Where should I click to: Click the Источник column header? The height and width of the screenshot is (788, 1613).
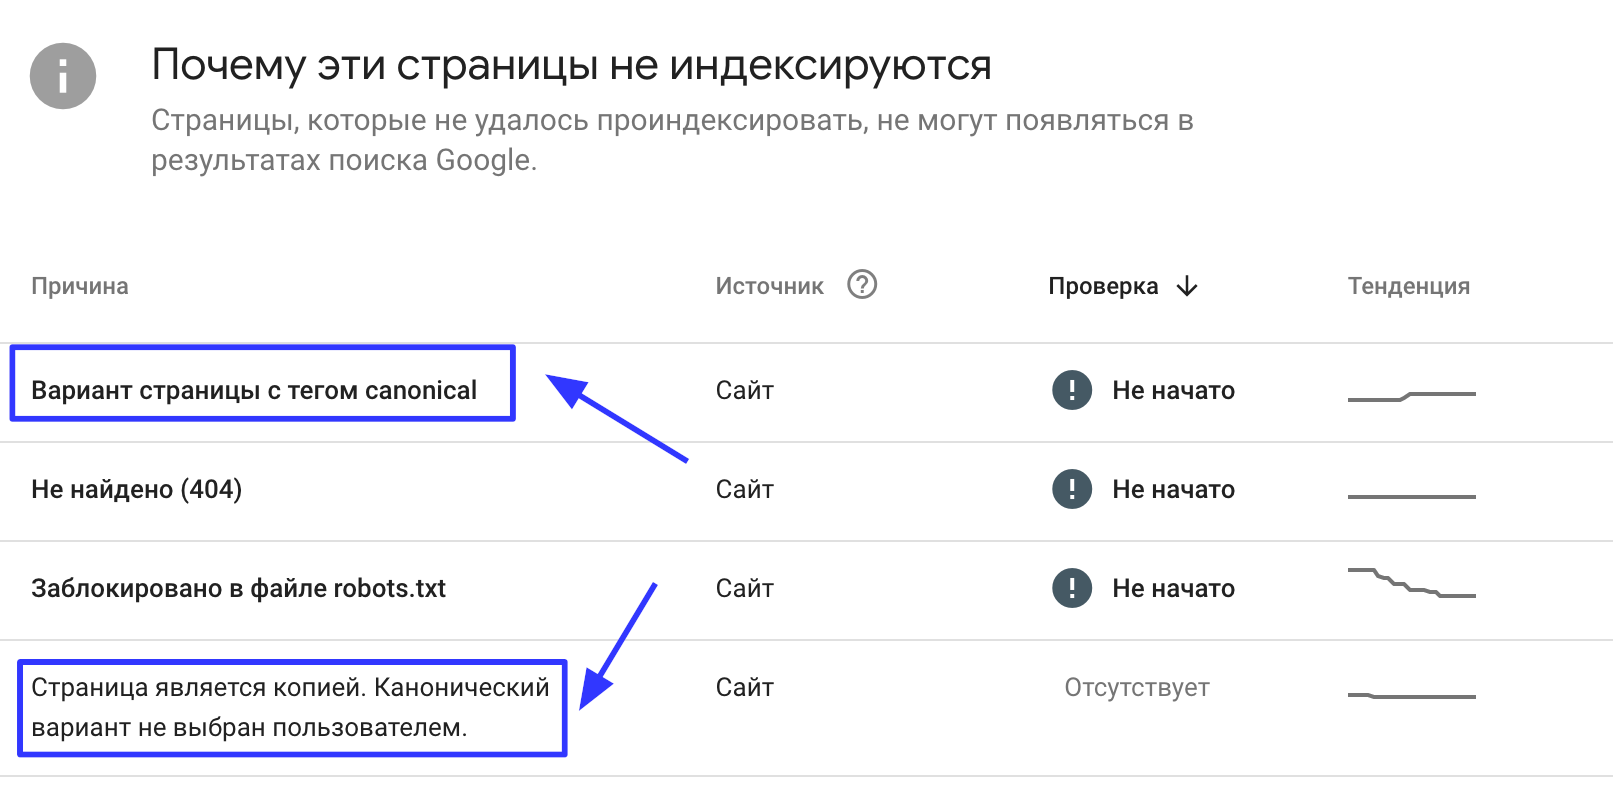point(769,286)
